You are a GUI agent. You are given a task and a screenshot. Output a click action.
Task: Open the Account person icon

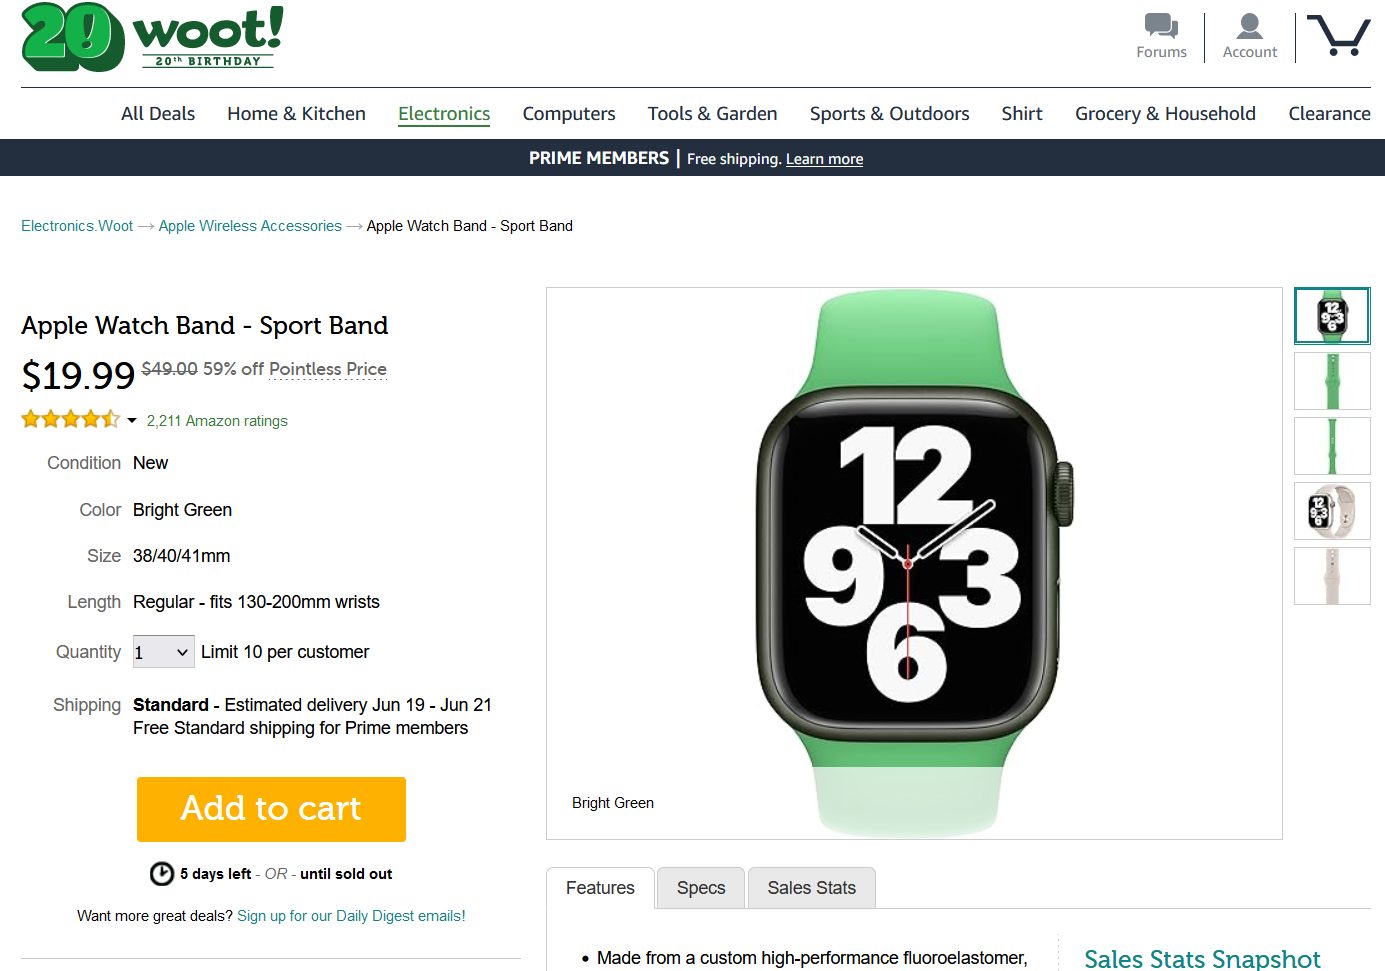(x=1249, y=25)
